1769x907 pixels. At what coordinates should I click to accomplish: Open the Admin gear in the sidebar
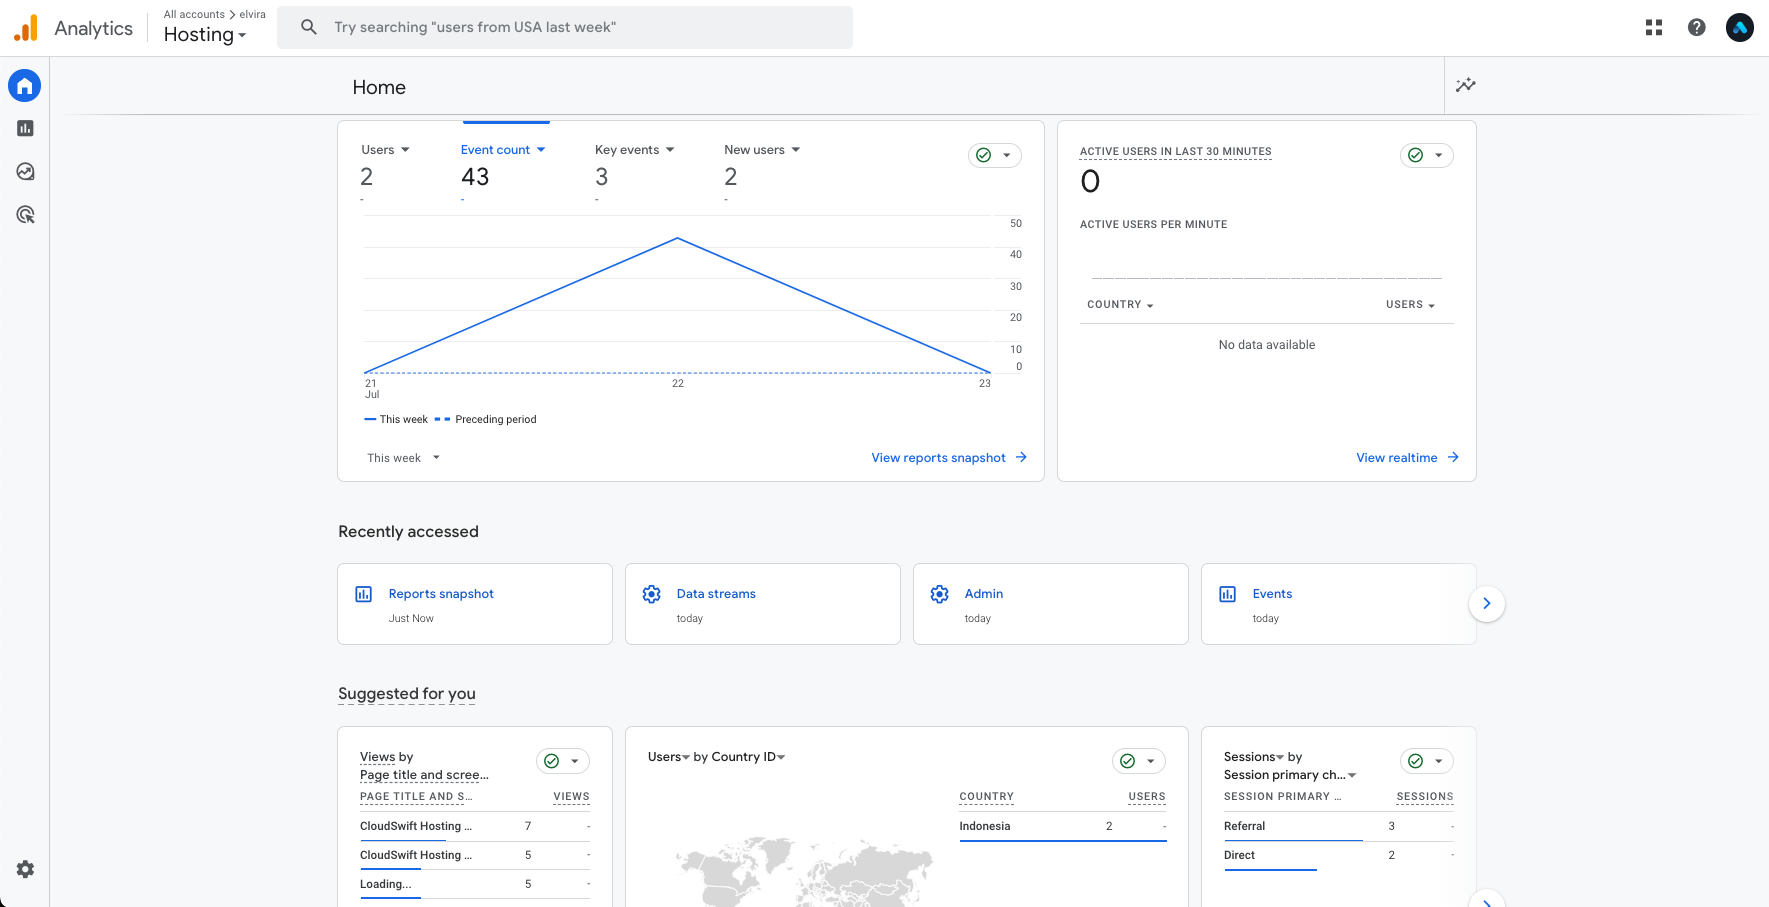click(25, 870)
